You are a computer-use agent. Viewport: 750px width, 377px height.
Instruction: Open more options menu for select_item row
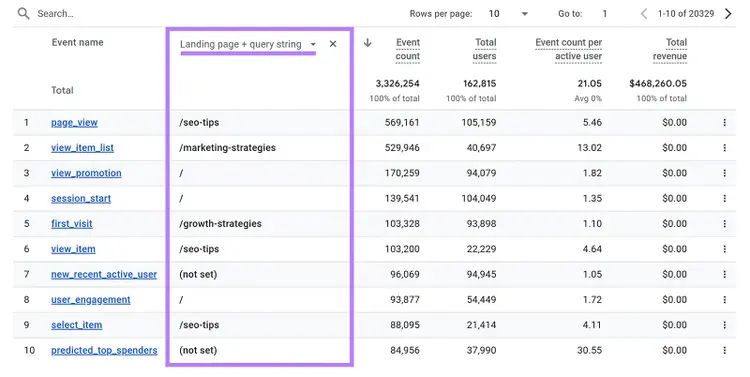[725, 325]
